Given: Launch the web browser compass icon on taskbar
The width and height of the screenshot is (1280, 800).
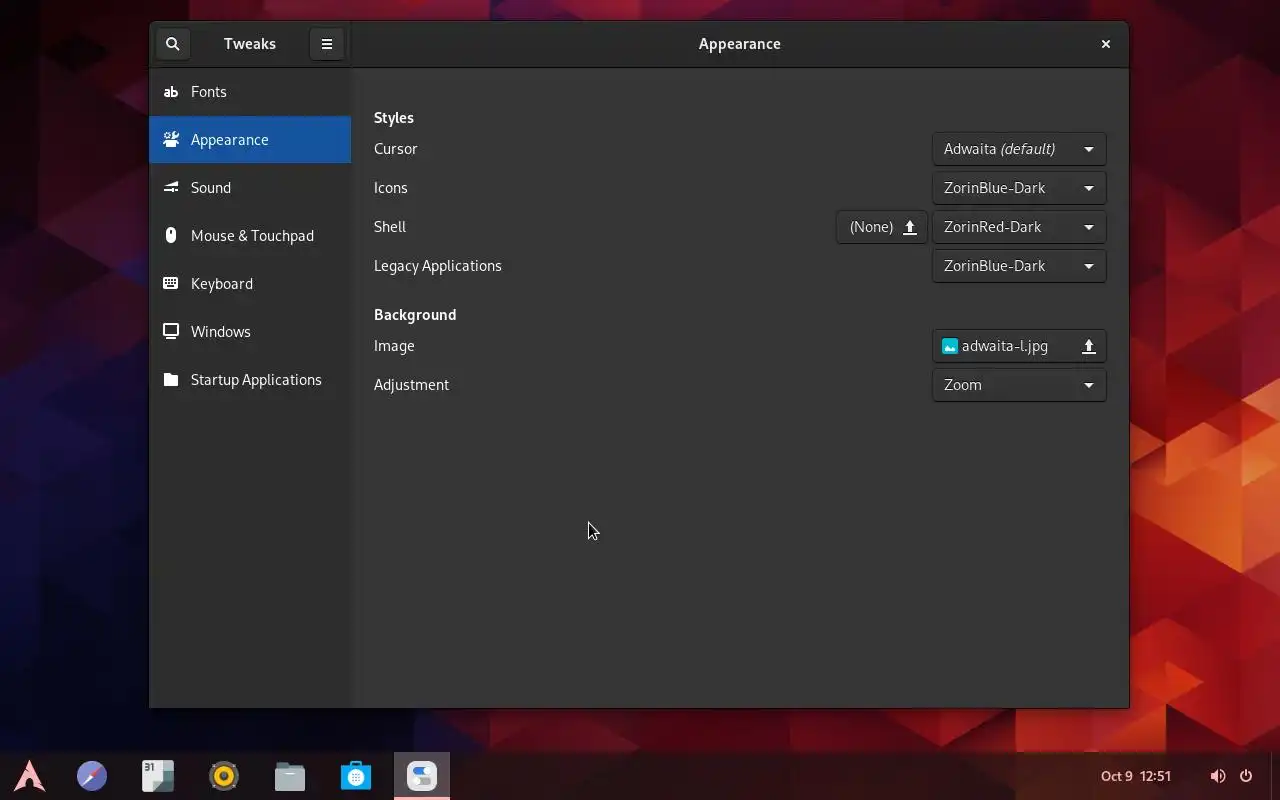Looking at the screenshot, I should coord(92,776).
